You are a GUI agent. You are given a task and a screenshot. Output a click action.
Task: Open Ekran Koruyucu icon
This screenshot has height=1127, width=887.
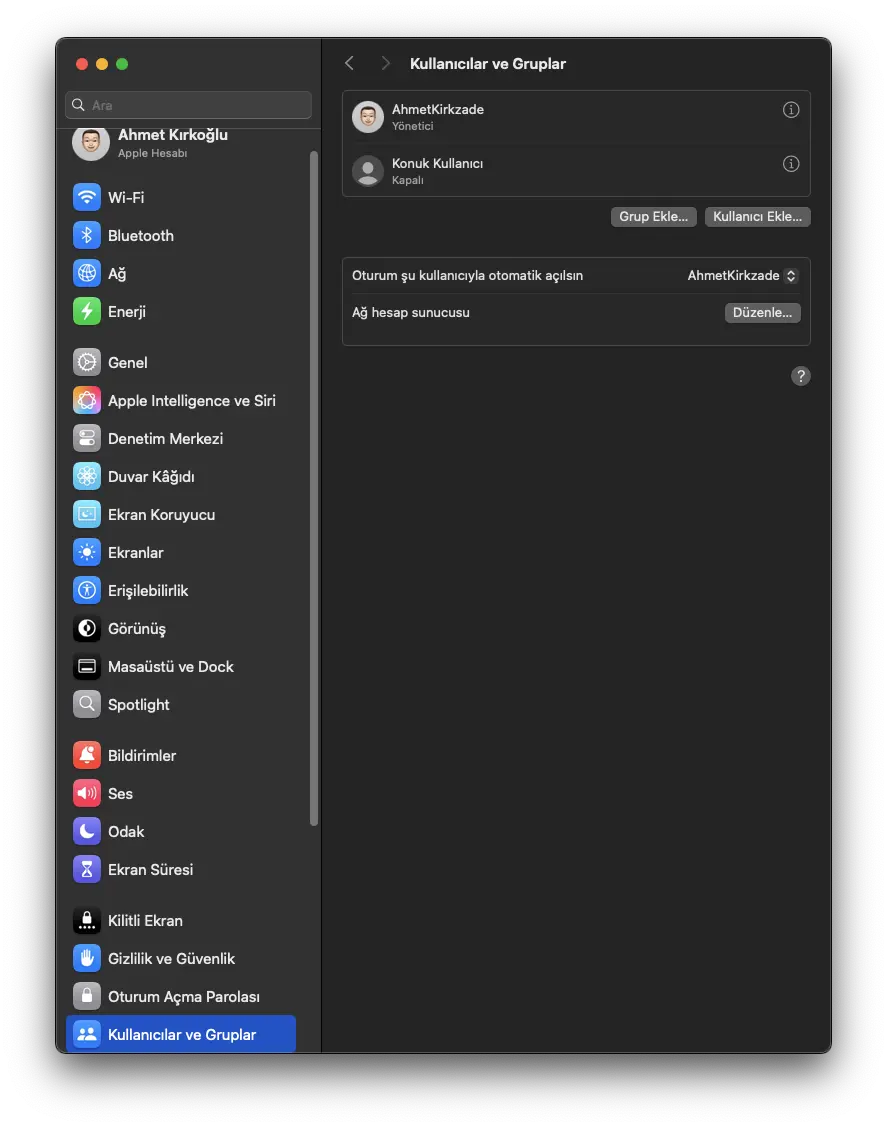click(87, 515)
